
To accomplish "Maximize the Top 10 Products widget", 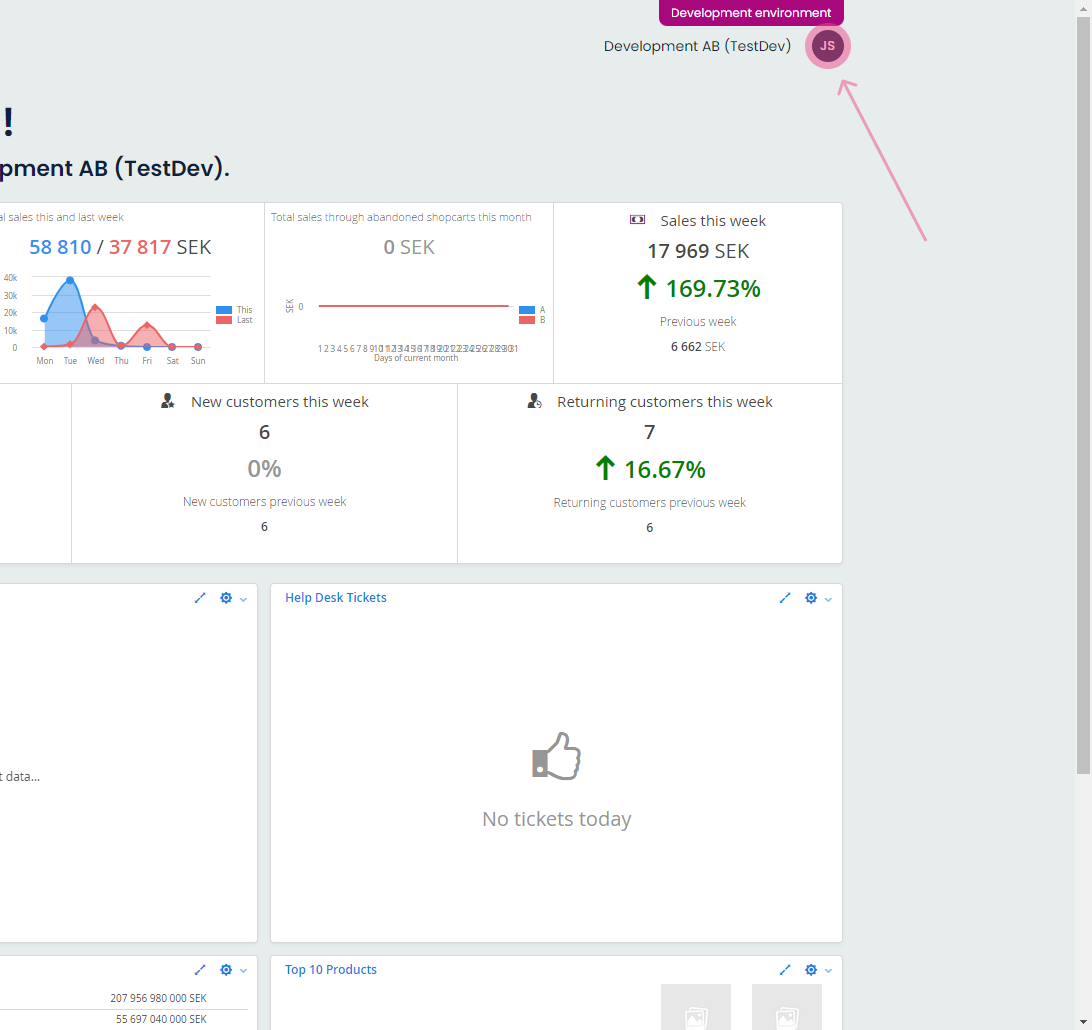I will [785, 970].
